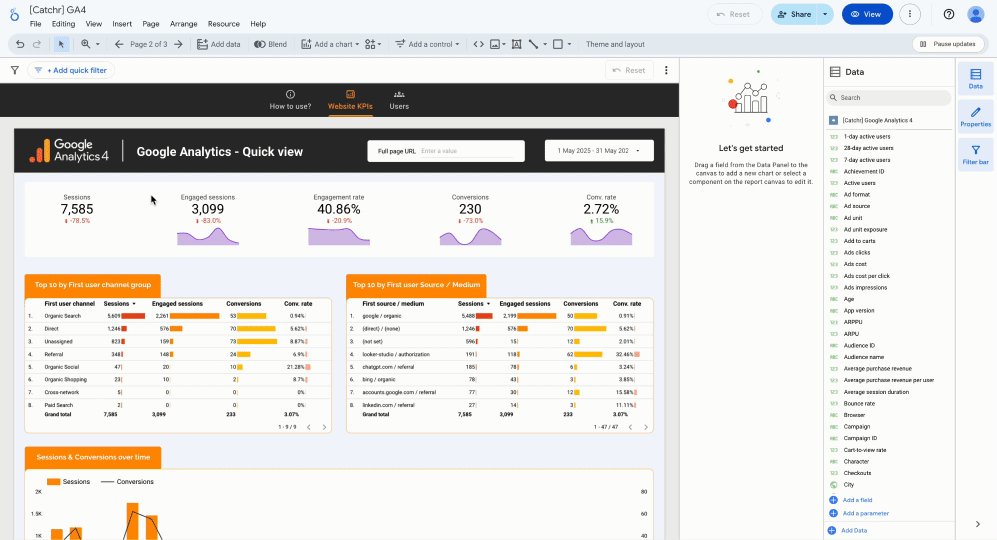Switch to Data side panel tab
The width and height of the screenshot is (997, 540).
[975, 79]
